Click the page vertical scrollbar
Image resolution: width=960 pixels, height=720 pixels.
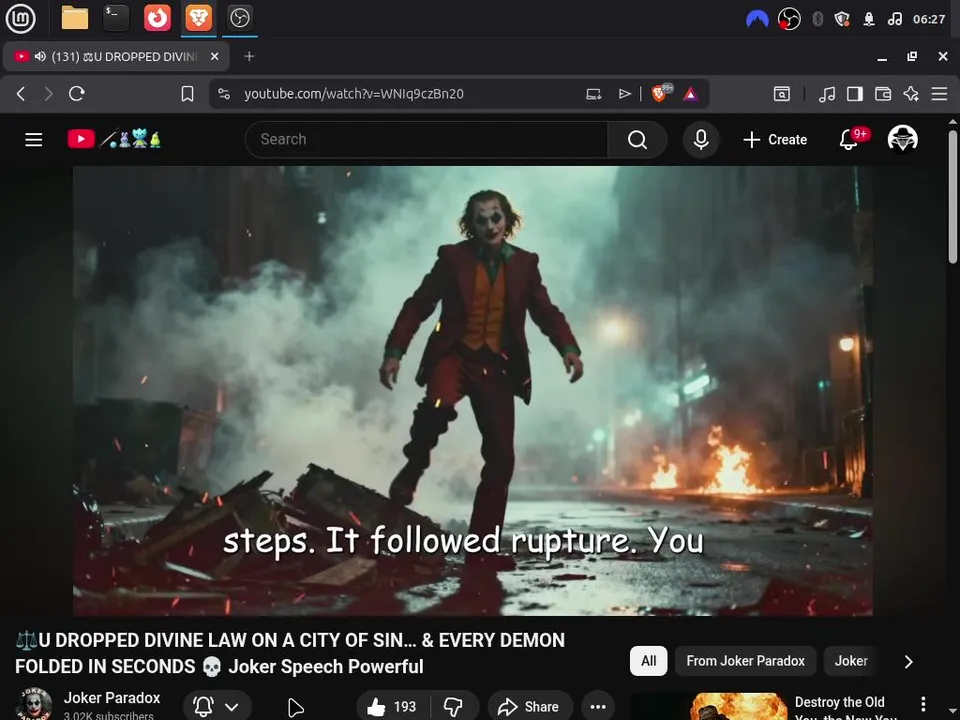952,196
